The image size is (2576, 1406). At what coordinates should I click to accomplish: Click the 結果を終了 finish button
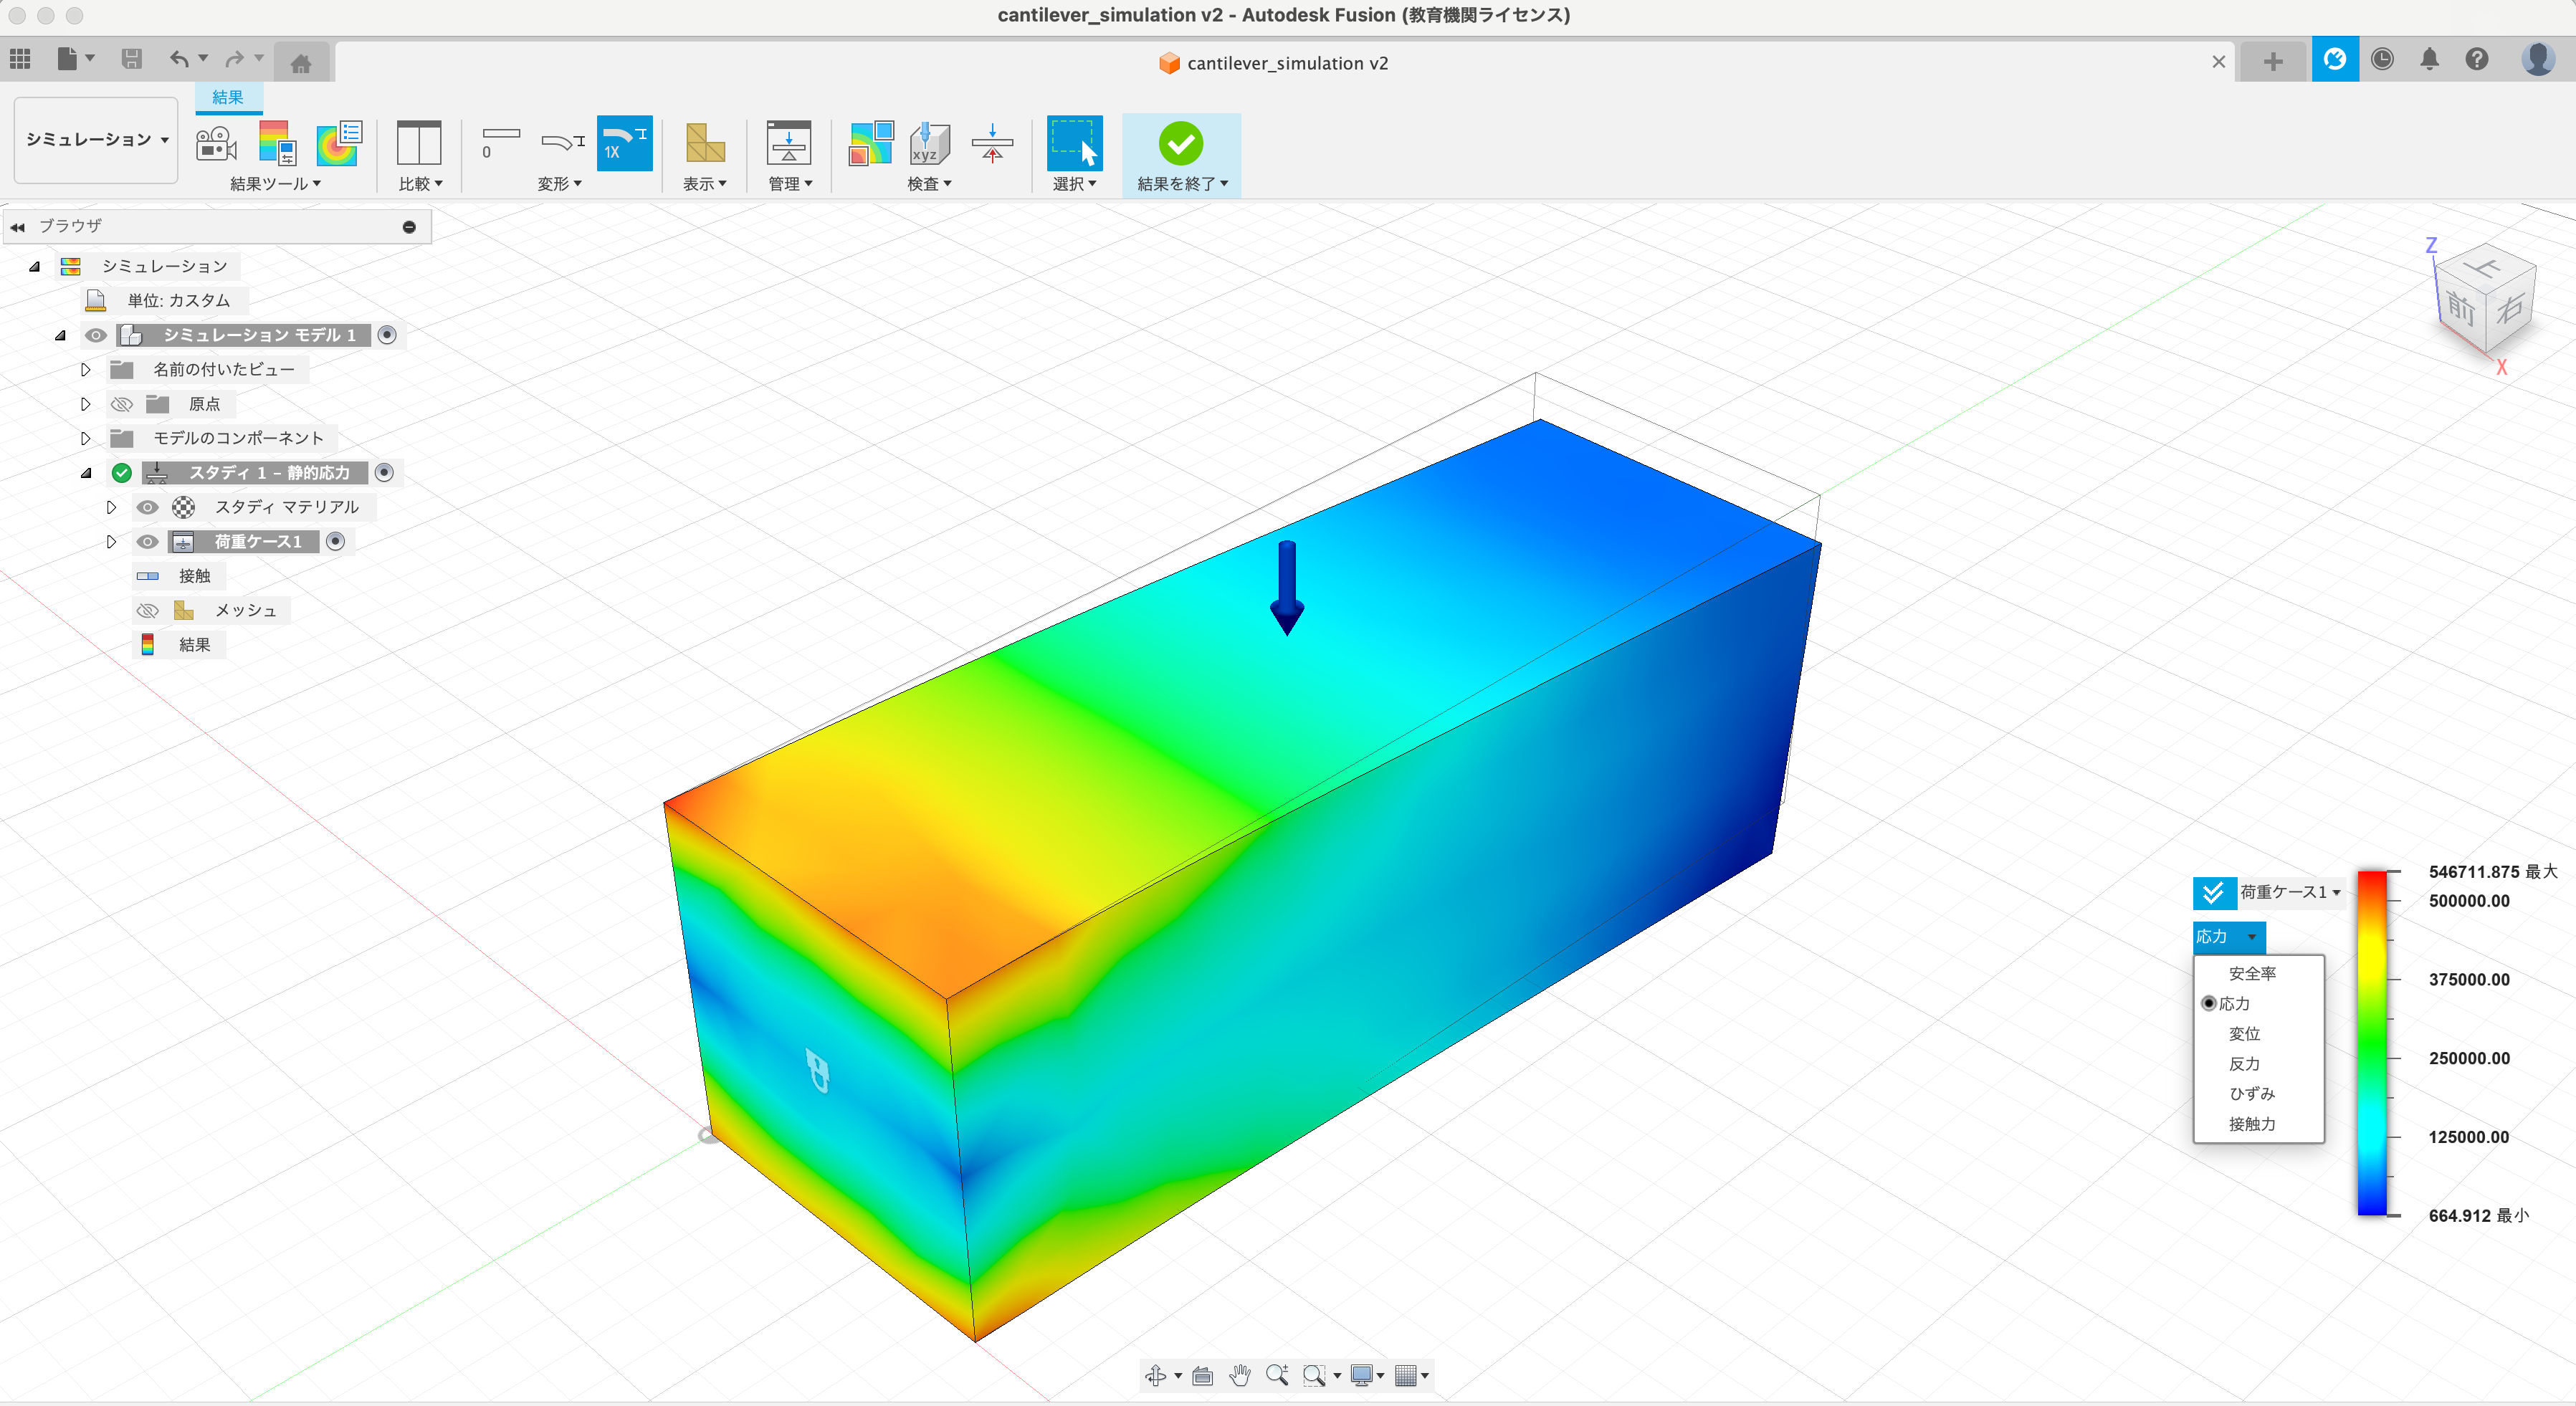tap(1180, 145)
